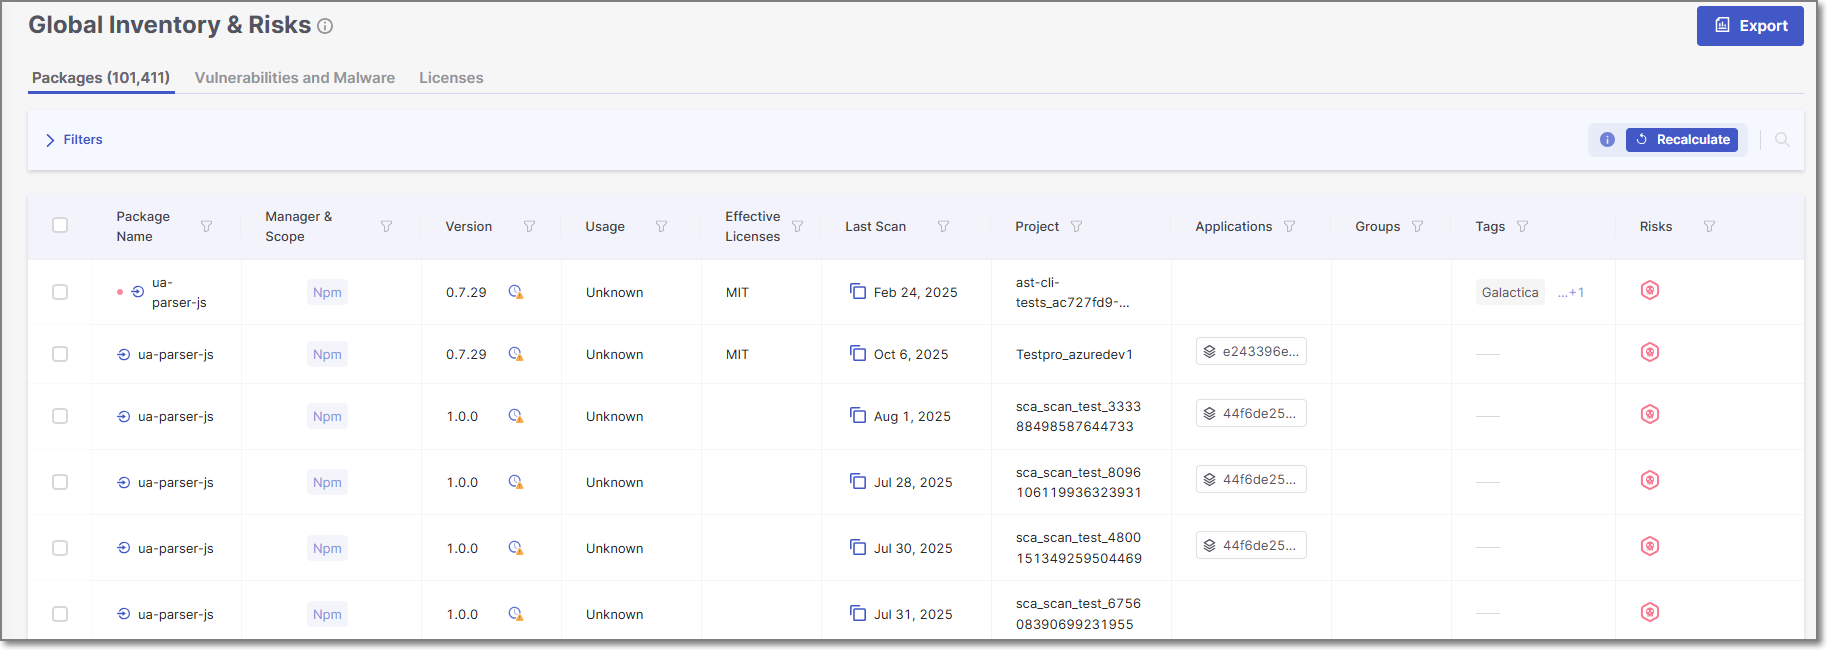Viewport: 1827px width, 650px height.
Task: Click the info icon beside Global Inventory title
Action: tap(325, 27)
